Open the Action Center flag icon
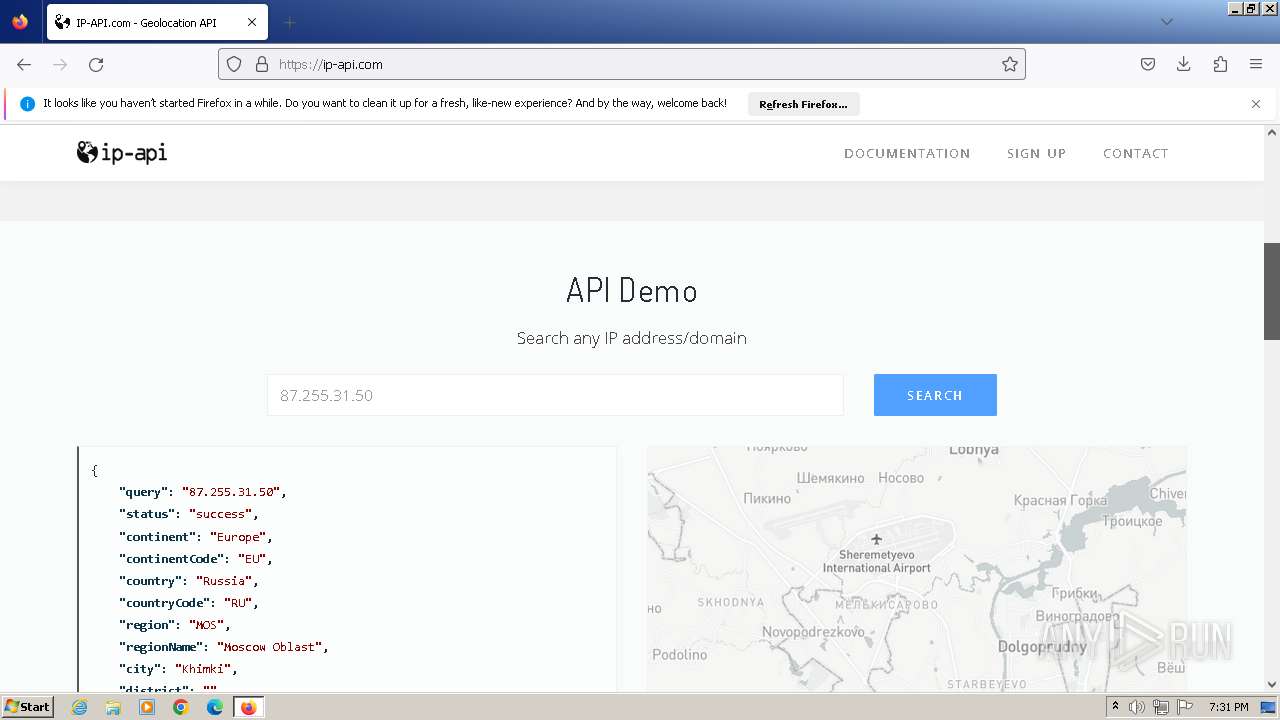Viewport: 1280px width, 720px height. (x=1183, y=707)
